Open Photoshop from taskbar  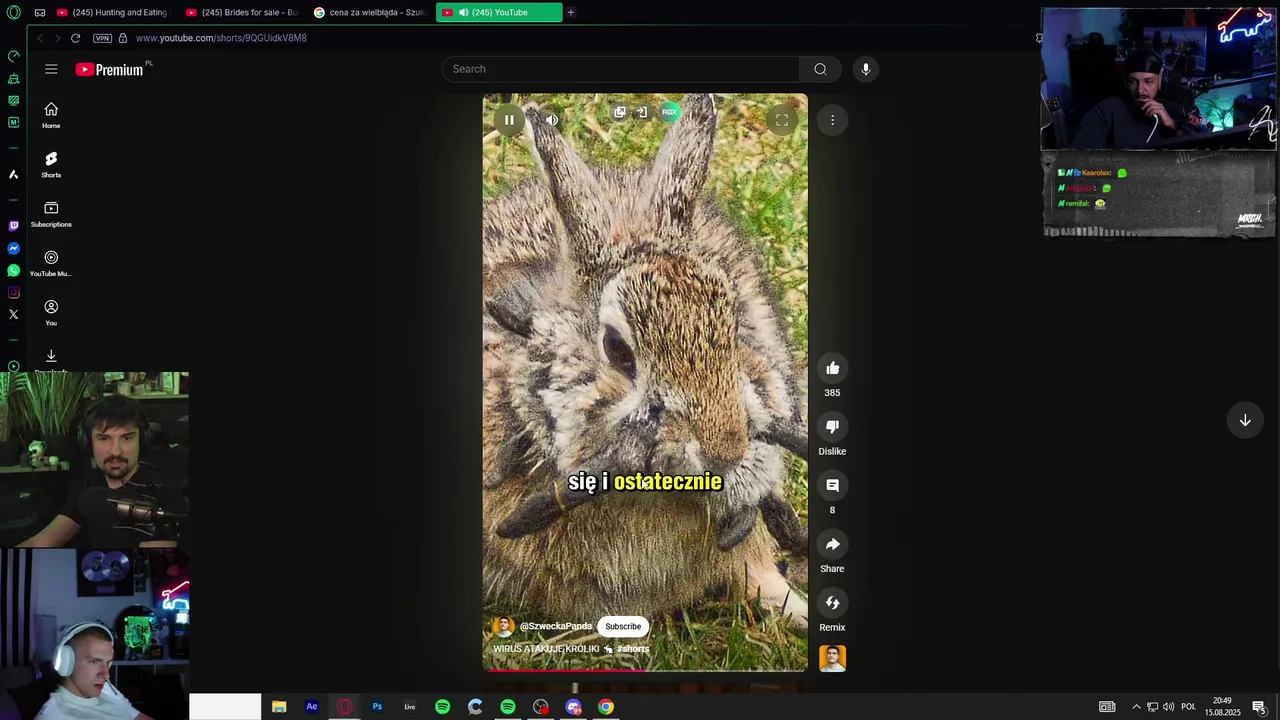[377, 707]
